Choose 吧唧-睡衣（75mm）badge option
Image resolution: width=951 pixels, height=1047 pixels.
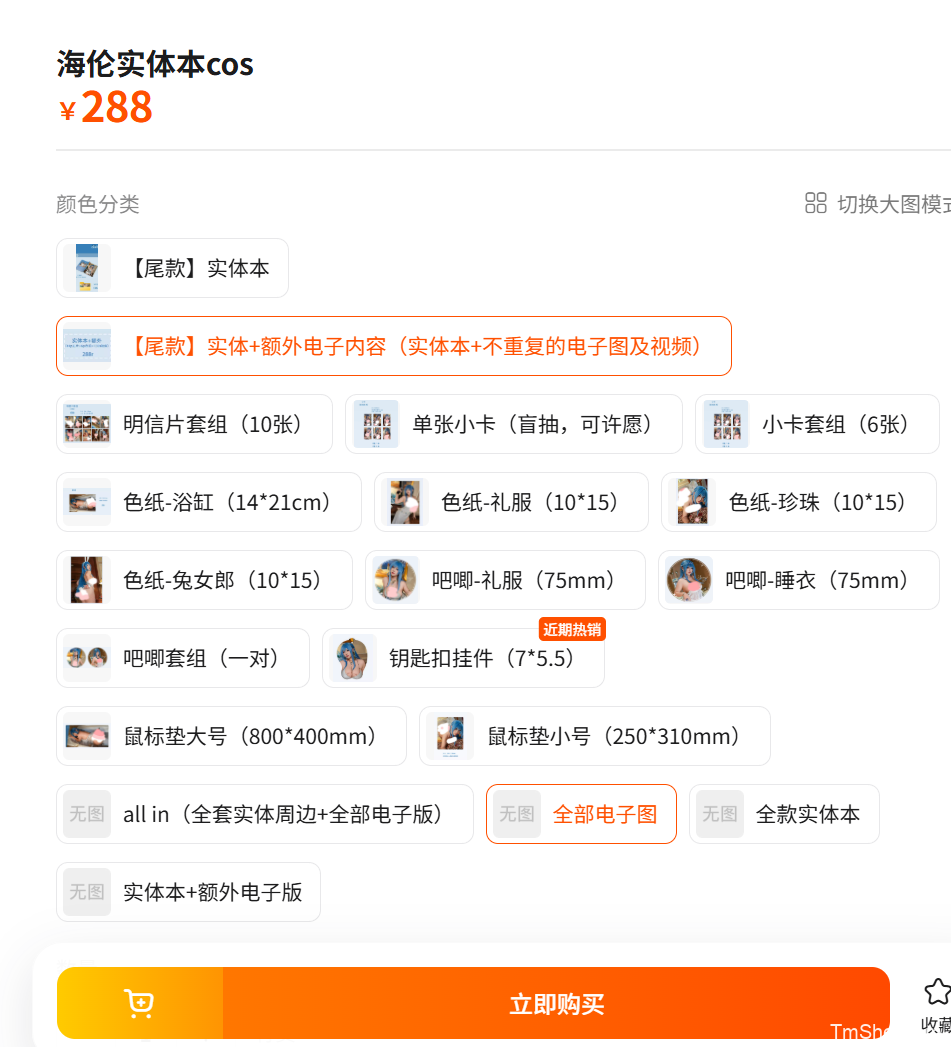(x=799, y=580)
